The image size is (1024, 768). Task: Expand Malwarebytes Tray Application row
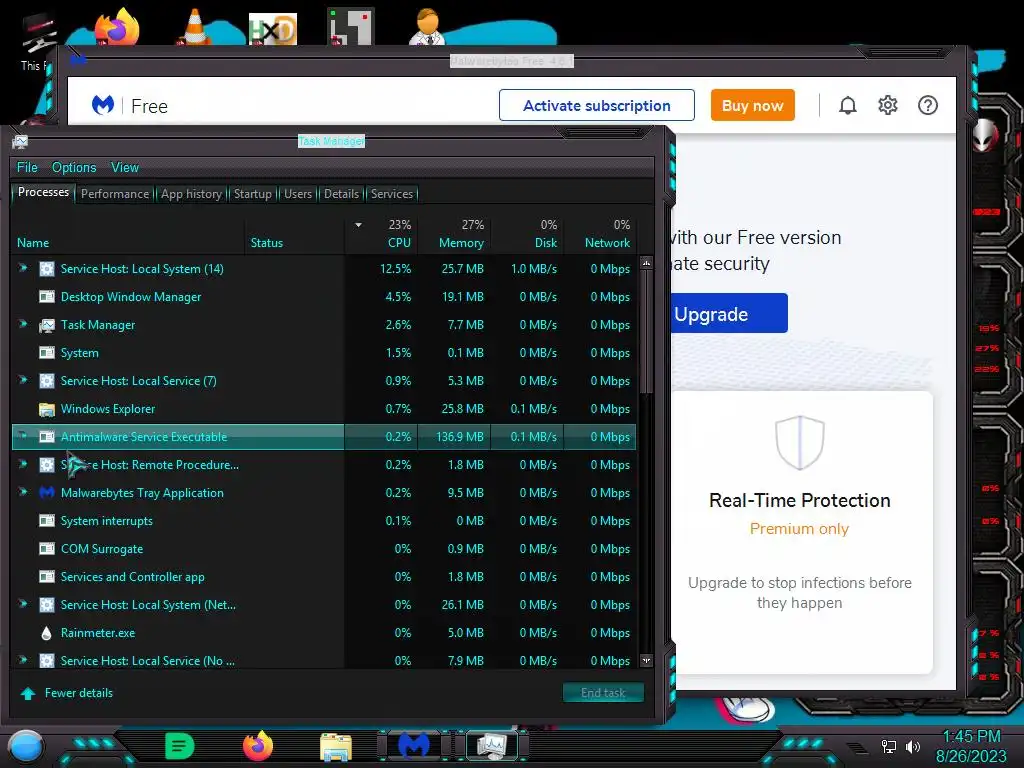point(23,492)
